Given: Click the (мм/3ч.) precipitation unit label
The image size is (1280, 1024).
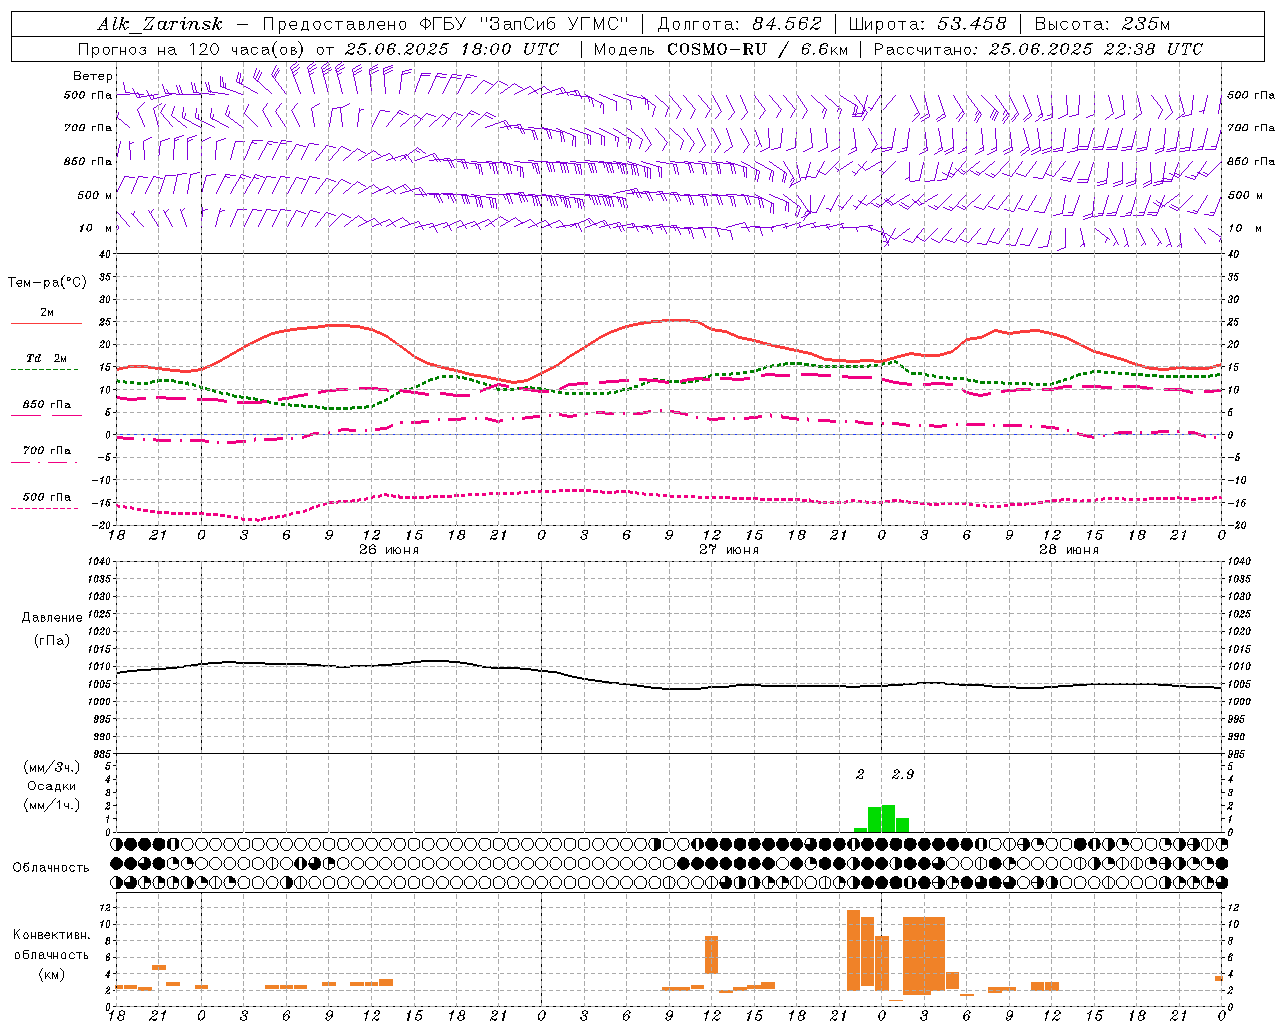Looking at the screenshot, I should coord(52,767).
